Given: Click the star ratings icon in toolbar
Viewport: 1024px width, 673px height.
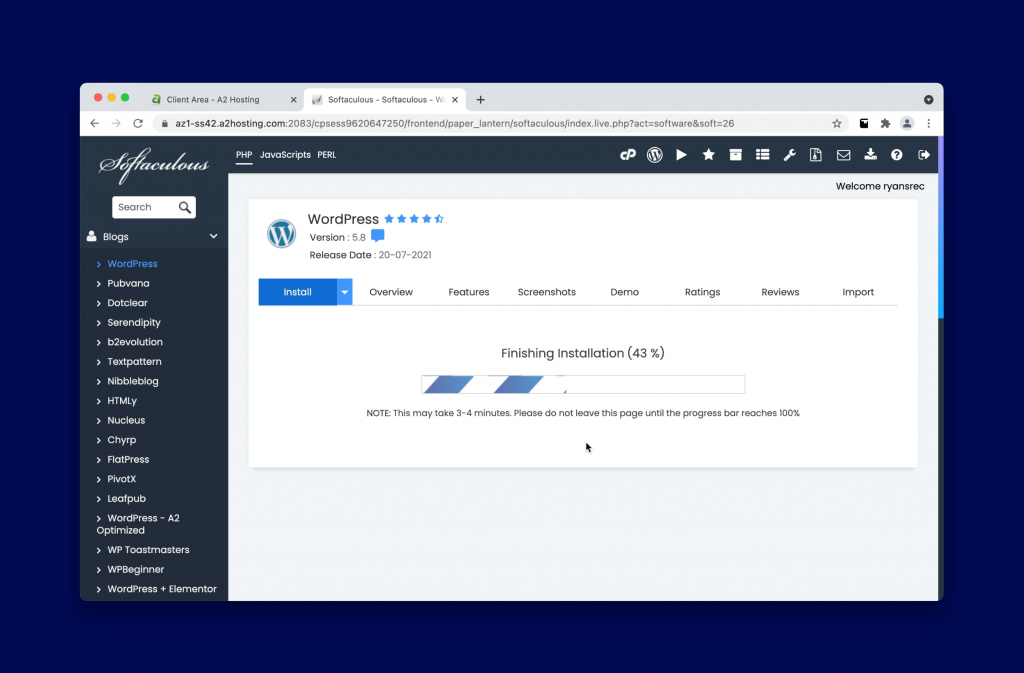Looking at the screenshot, I should coord(708,155).
